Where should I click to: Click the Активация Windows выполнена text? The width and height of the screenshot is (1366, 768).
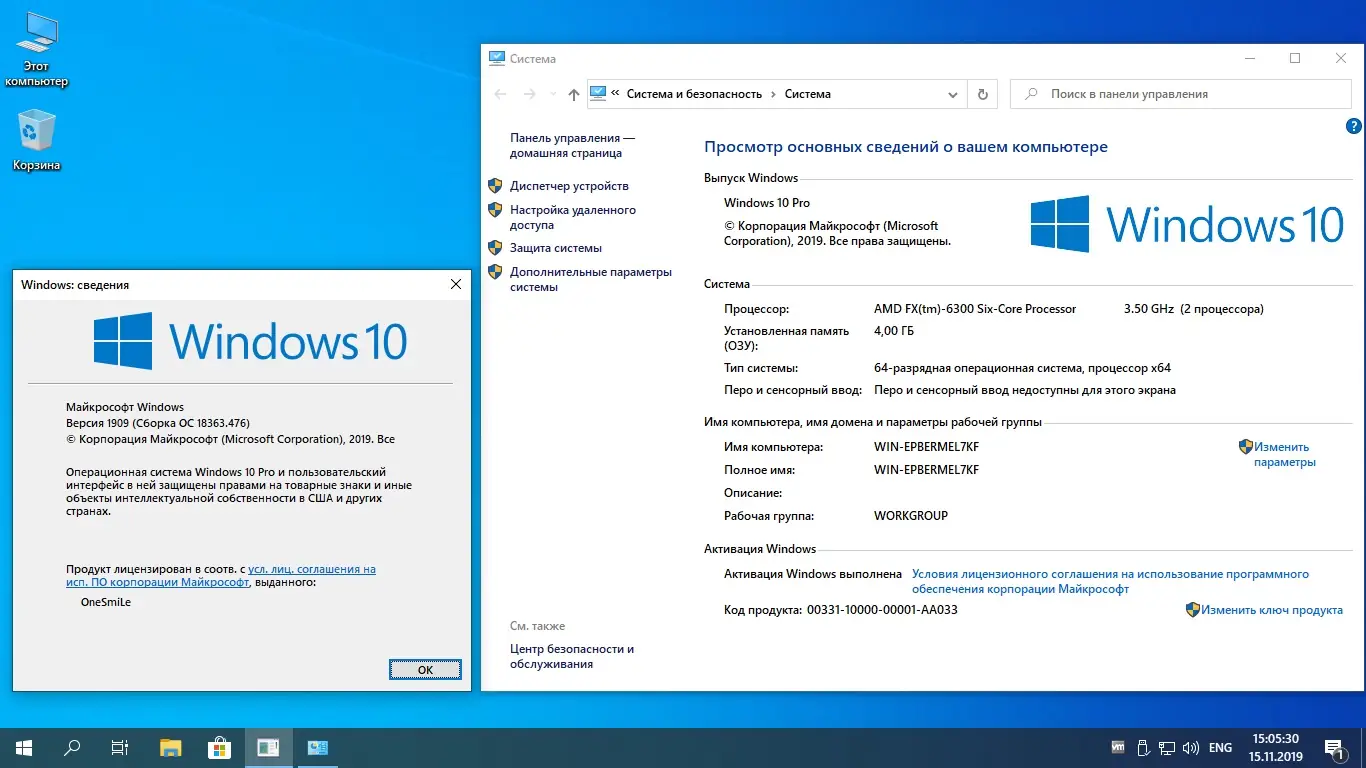[813, 574]
